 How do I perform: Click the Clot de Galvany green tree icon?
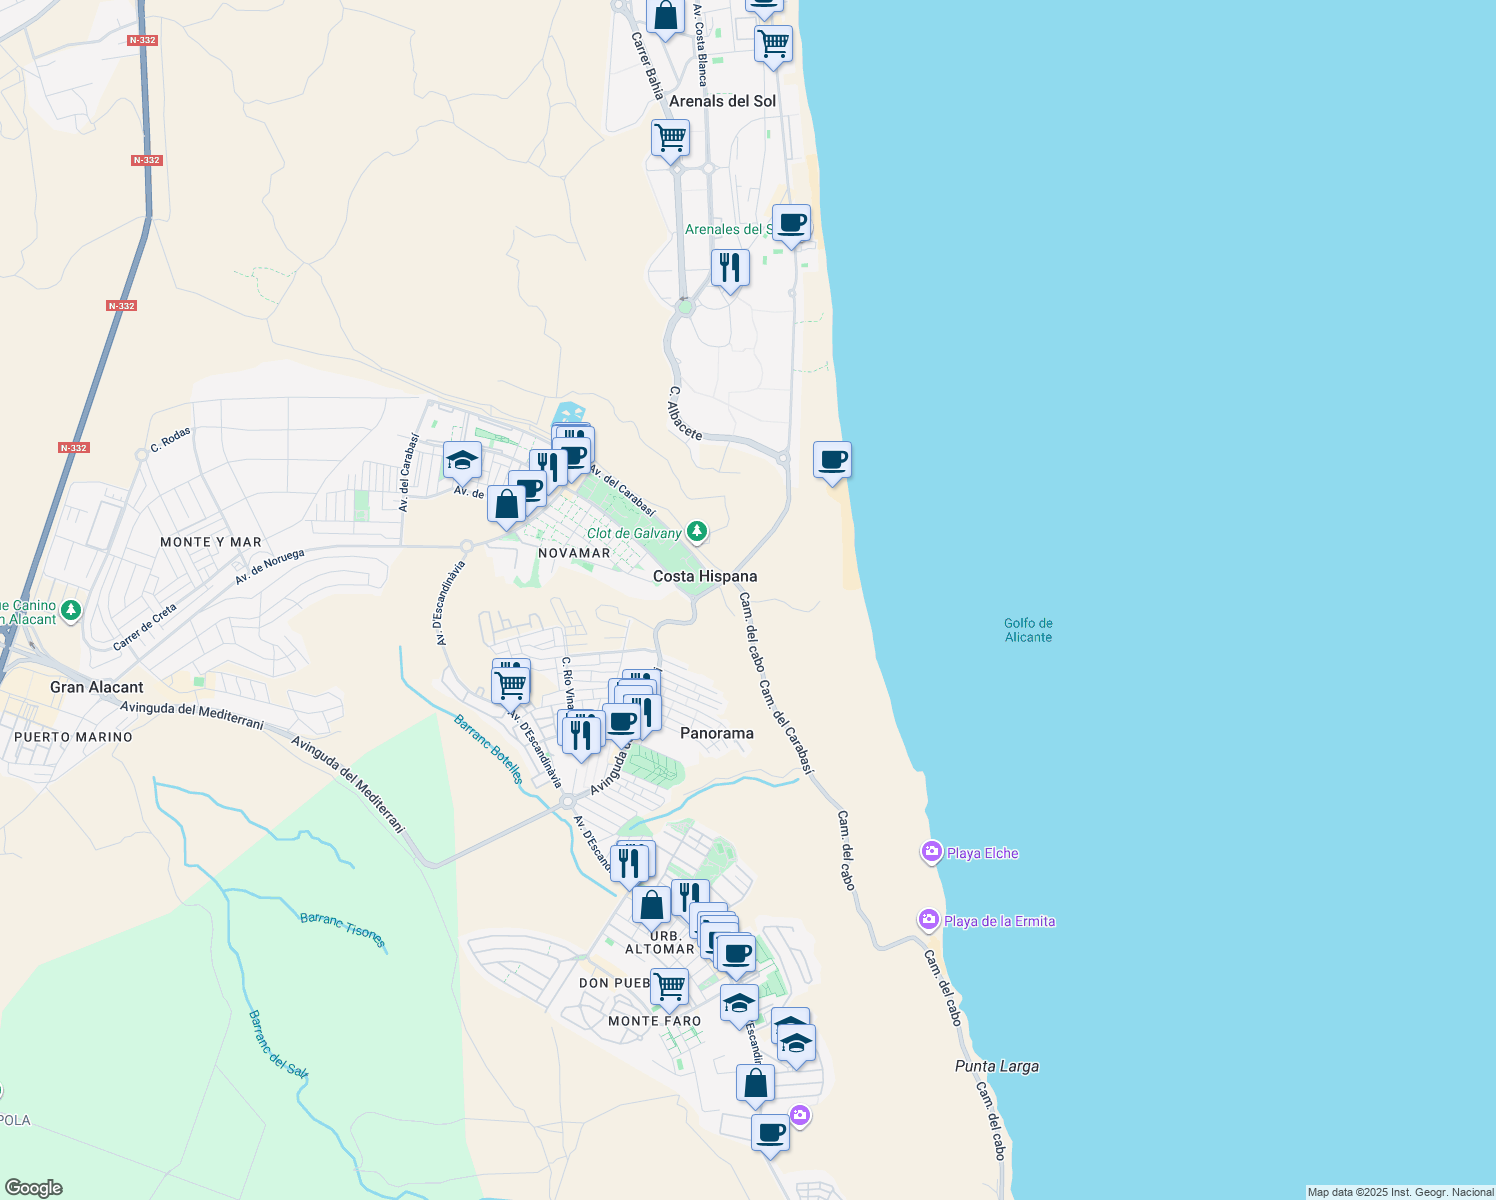[696, 531]
